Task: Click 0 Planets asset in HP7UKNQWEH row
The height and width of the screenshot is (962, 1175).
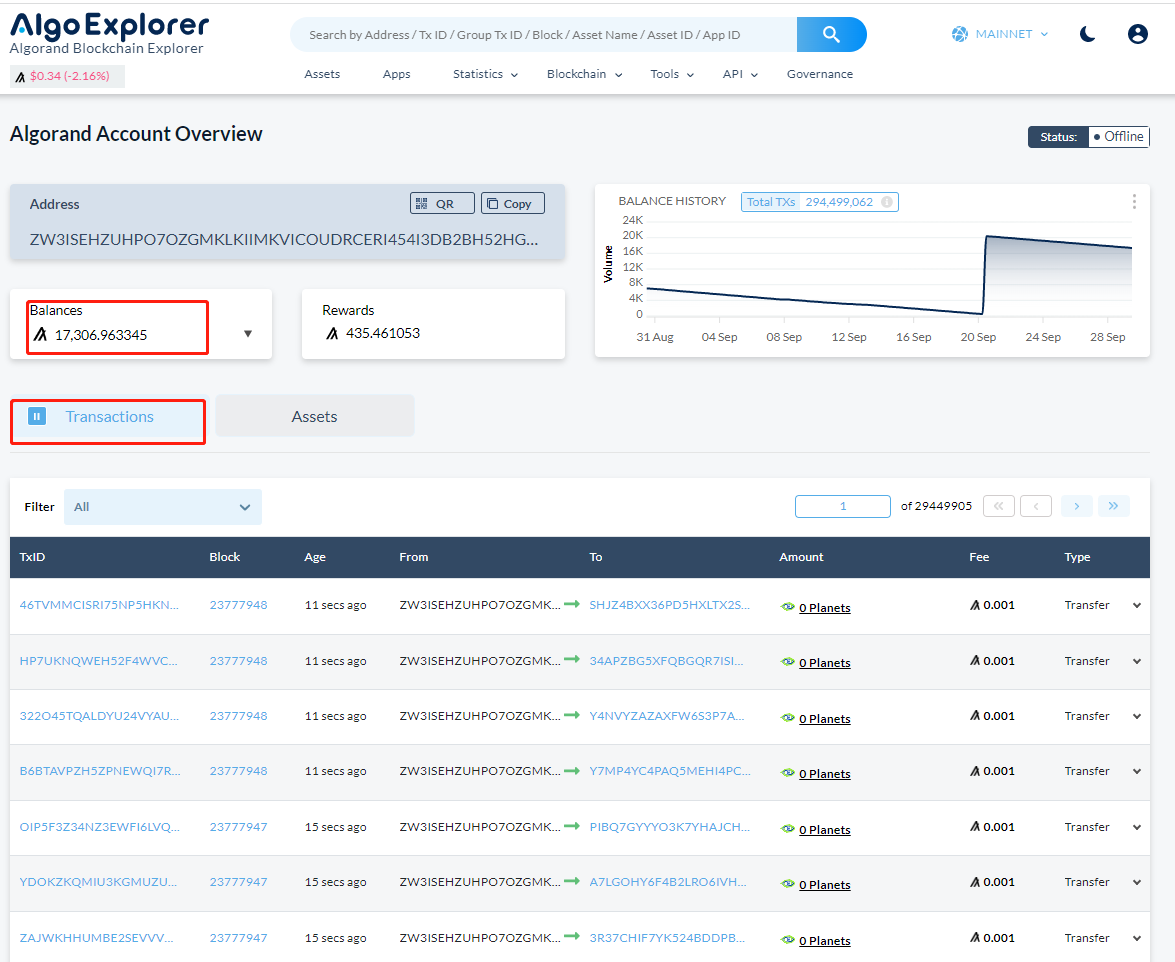Action: pos(824,663)
